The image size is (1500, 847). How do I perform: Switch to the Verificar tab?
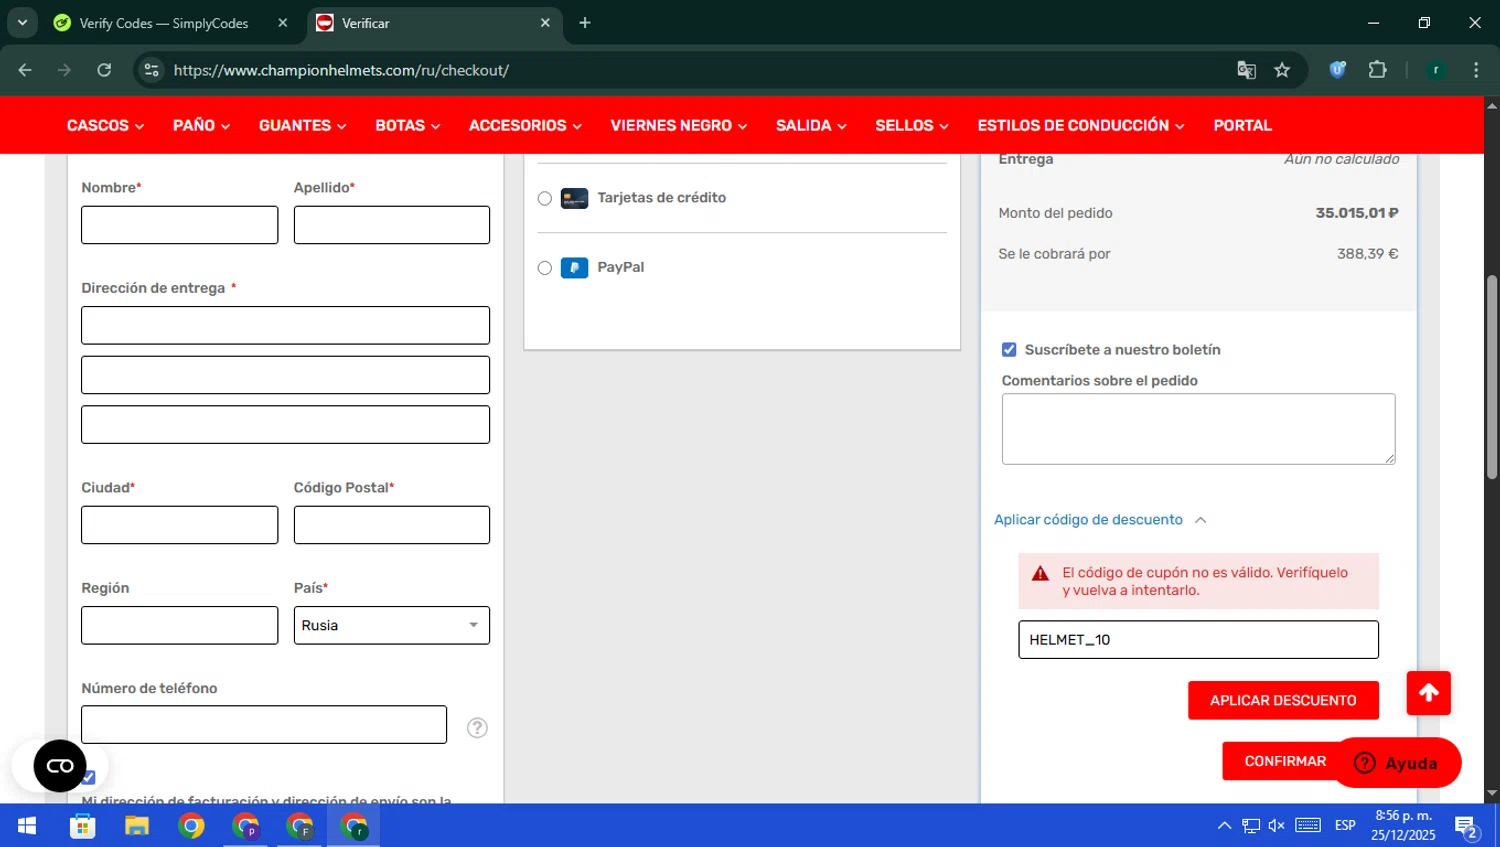[x=435, y=23]
